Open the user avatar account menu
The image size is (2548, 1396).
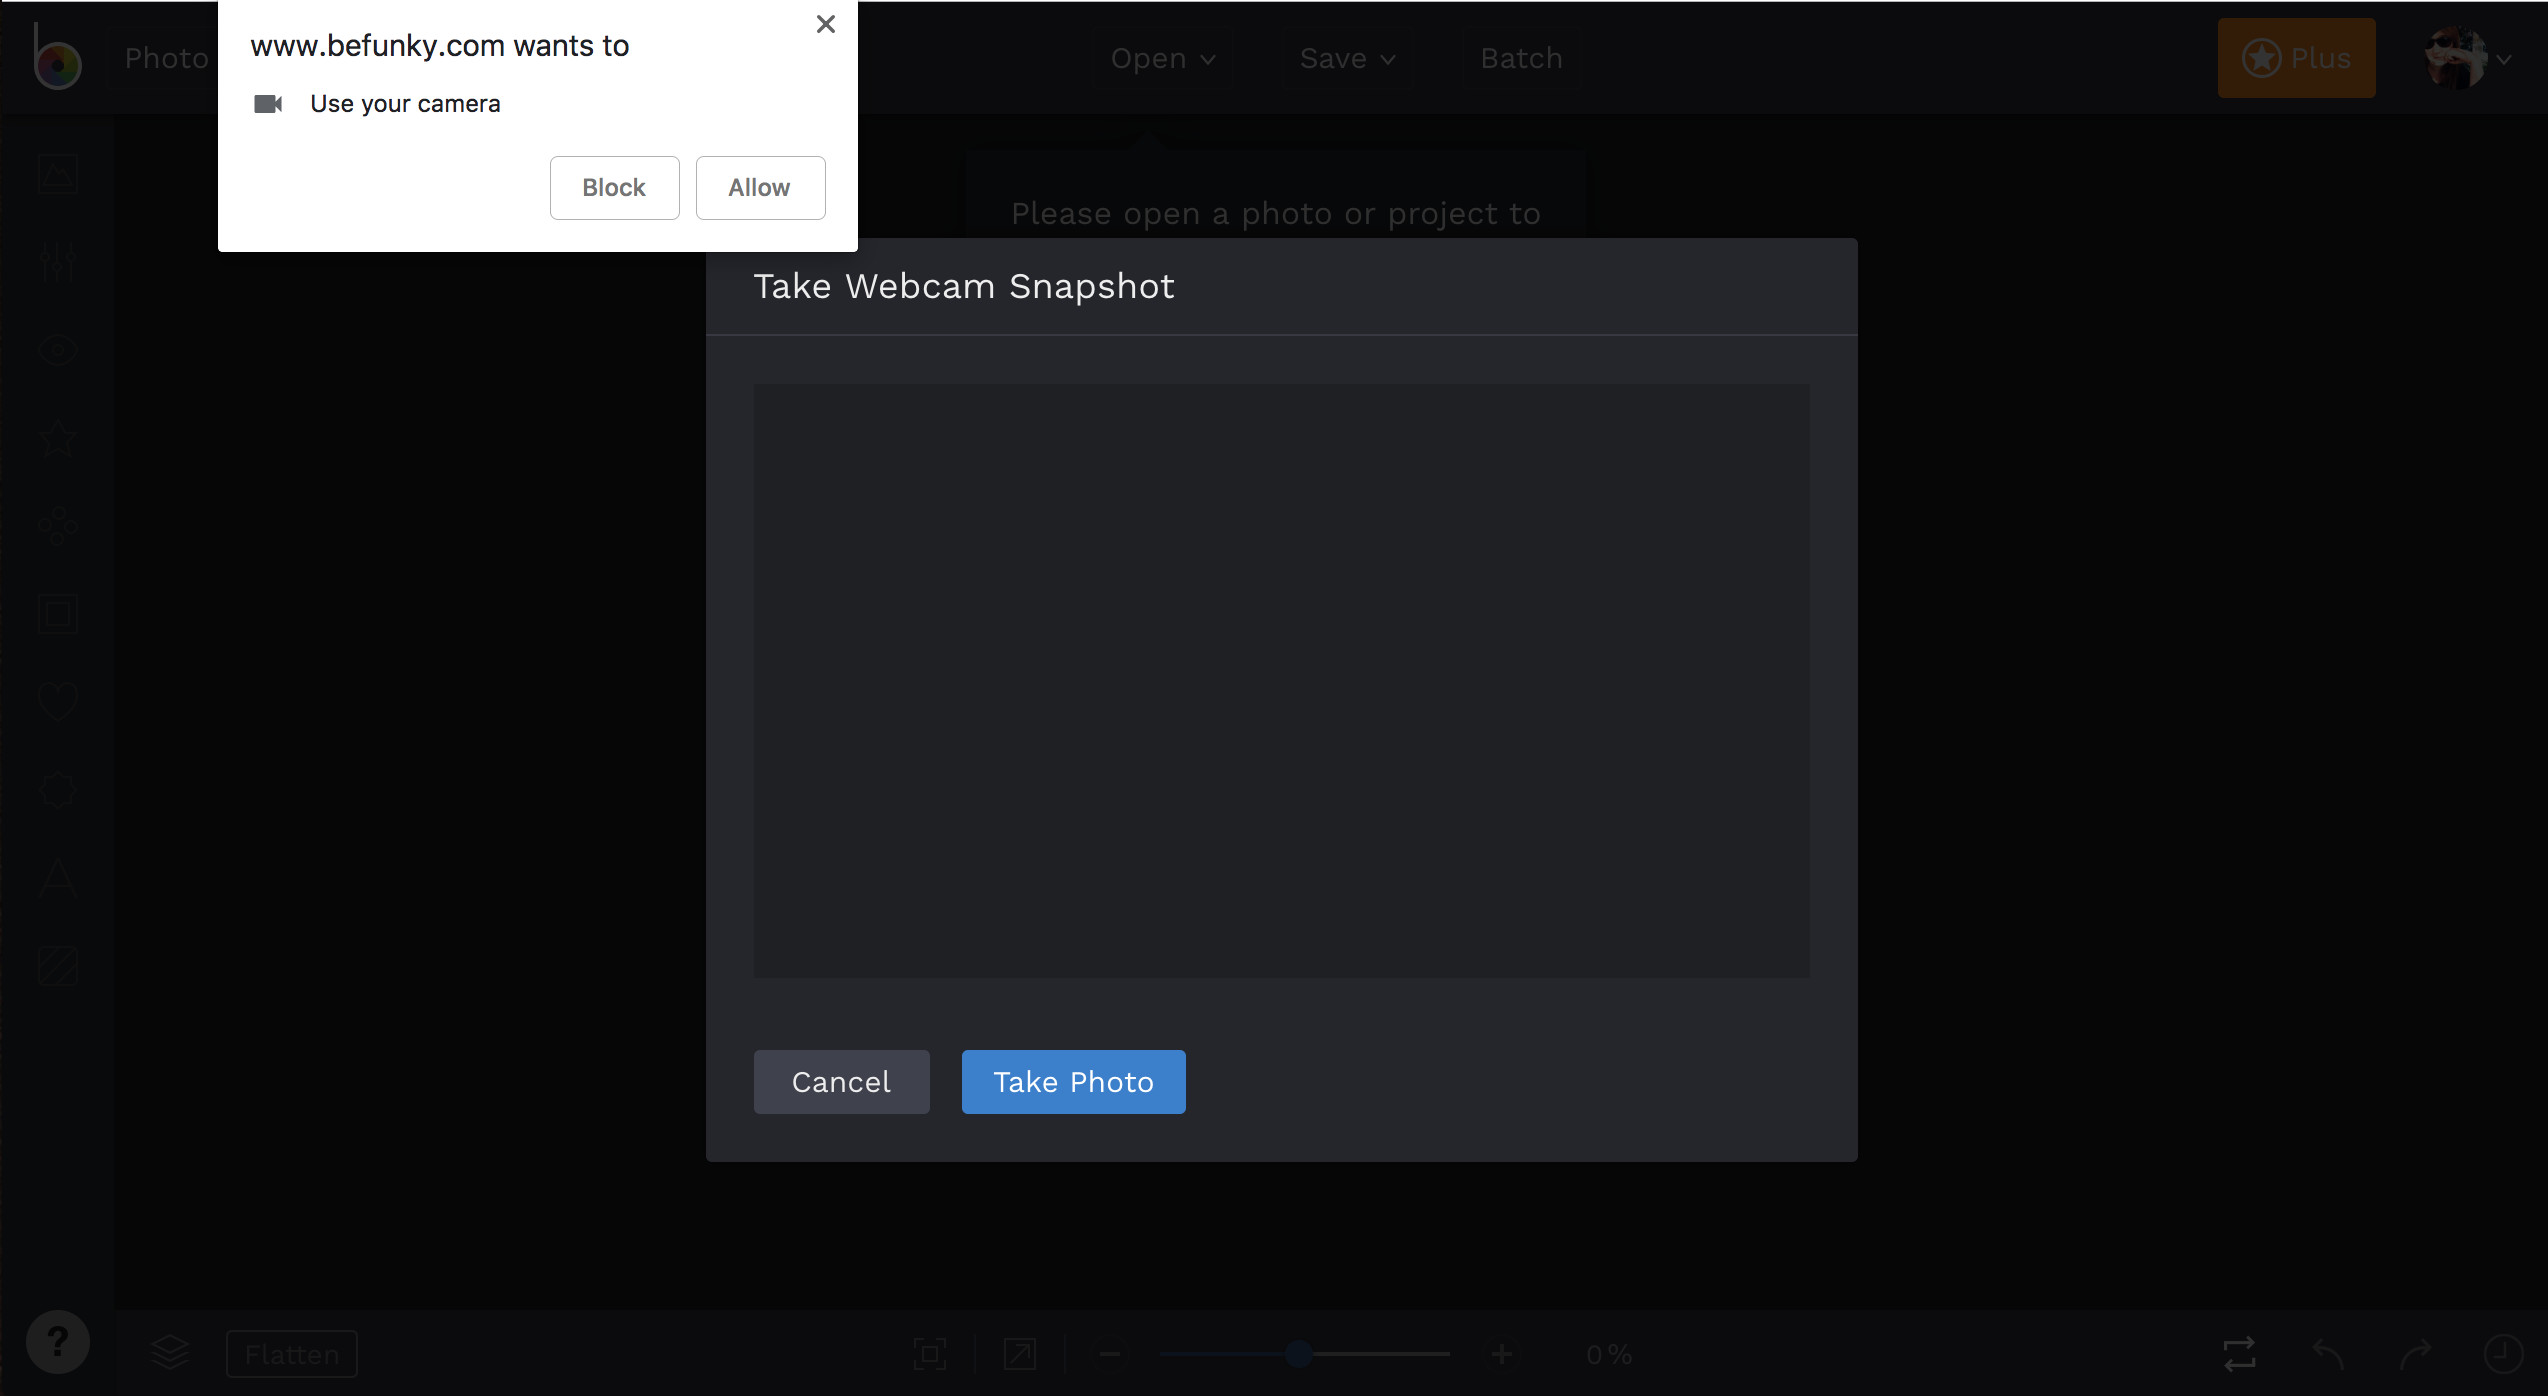click(2456, 58)
